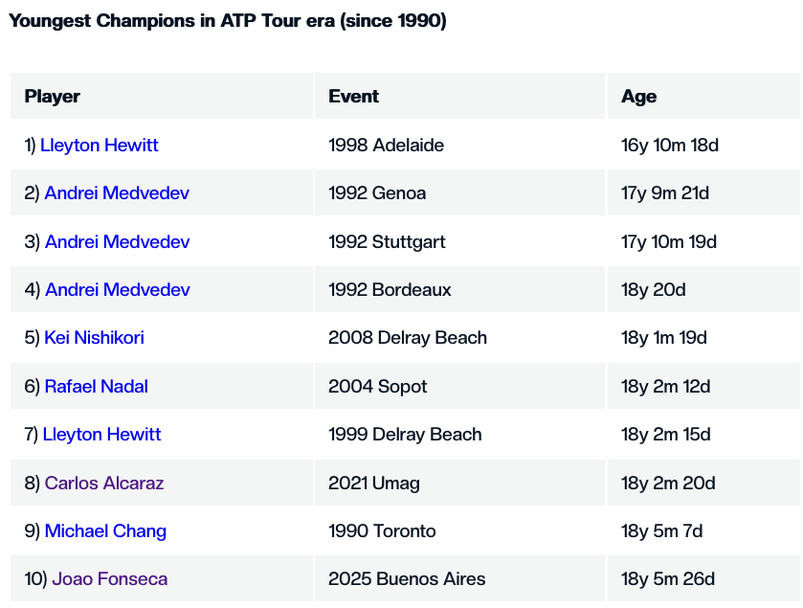Visit the Carlos Alcaraz player link
803x608 pixels.
tap(104, 483)
